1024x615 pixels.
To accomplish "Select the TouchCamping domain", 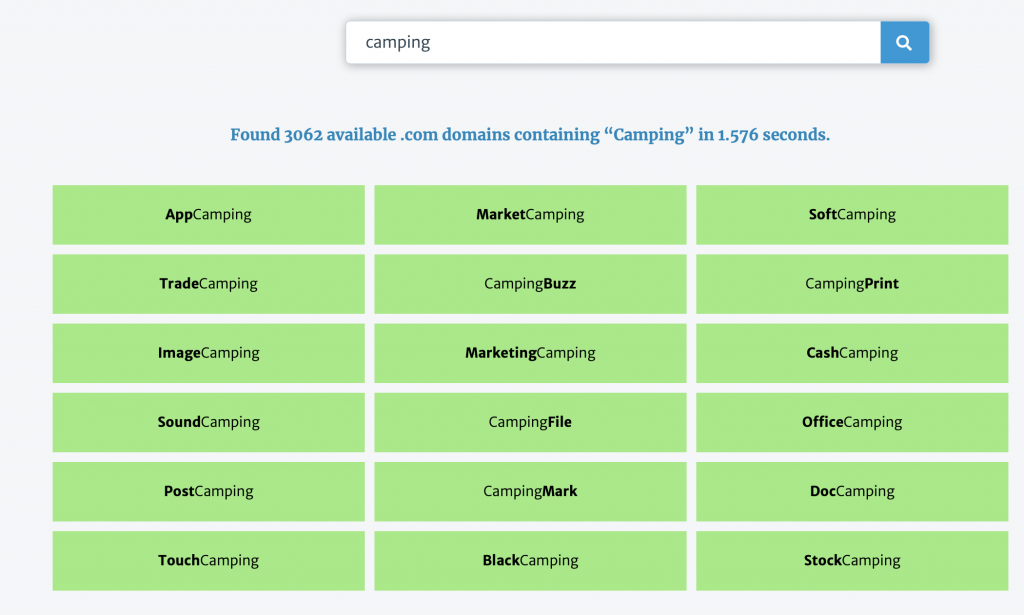I will [x=208, y=561].
